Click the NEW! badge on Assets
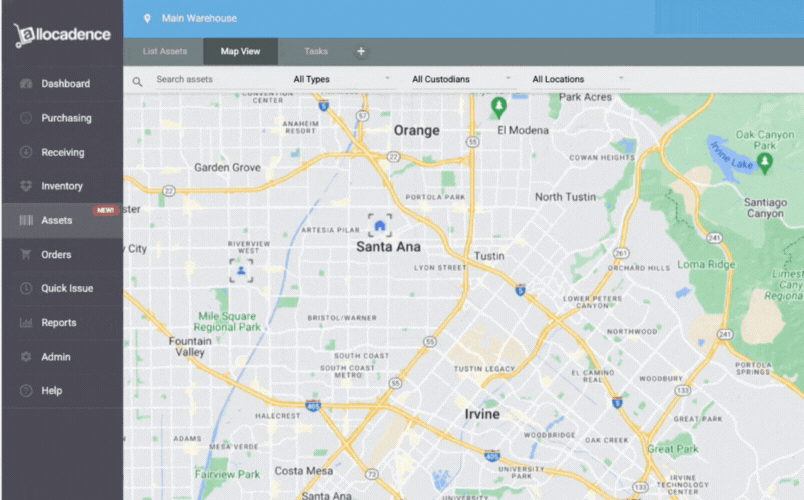Screen dimensions: 804x500 coord(105,210)
